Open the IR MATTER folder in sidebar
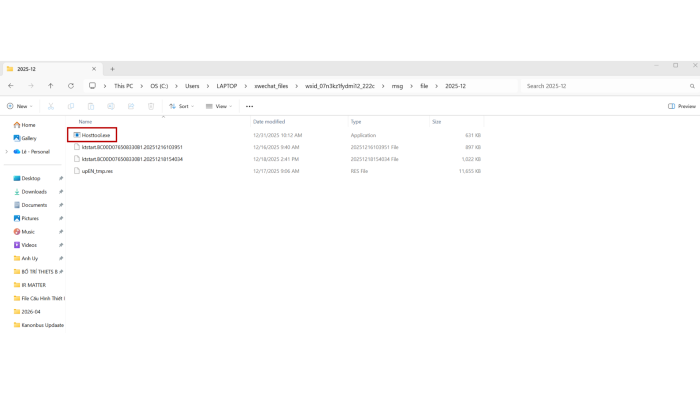700x394 pixels. pos(29,285)
